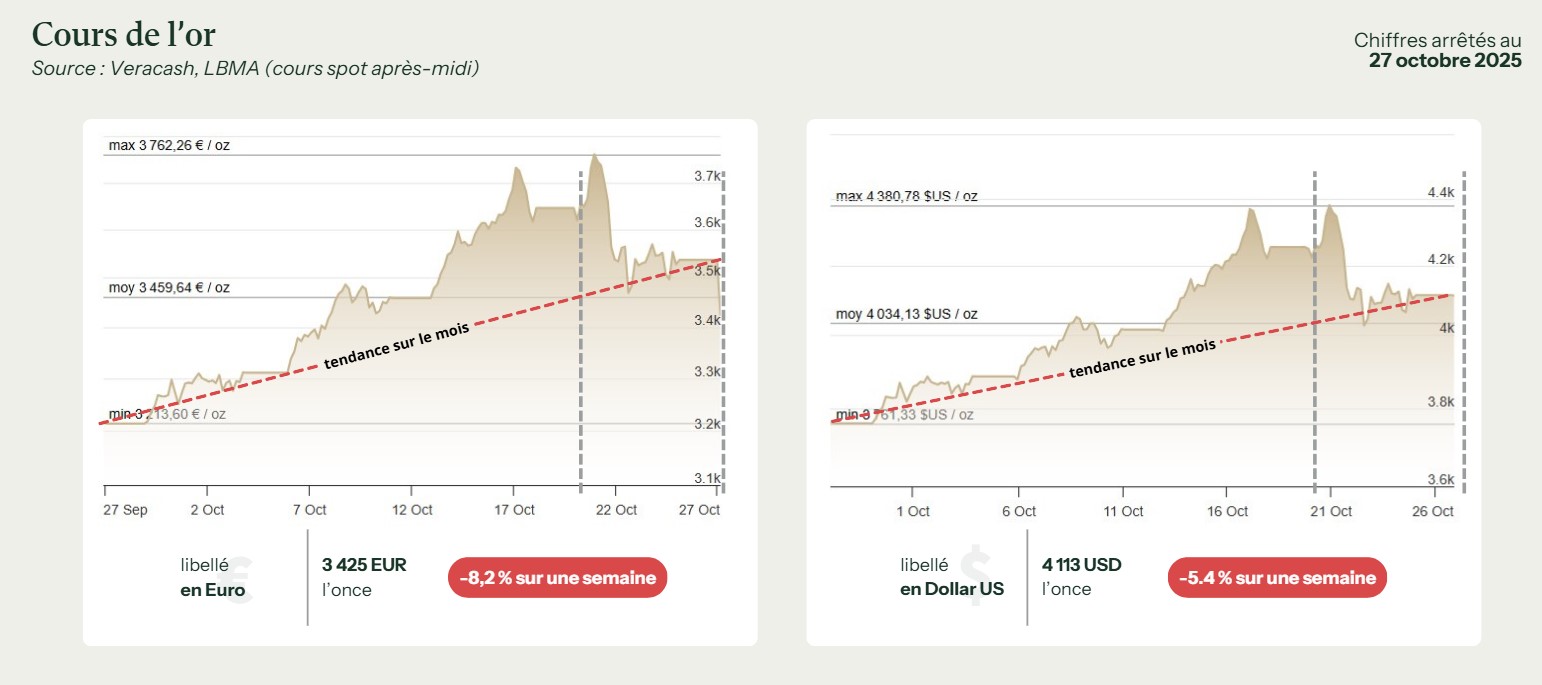Click the 4.4k axis label on dollar chart
This screenshot has height=685, width=1542.
[1440, 192]
